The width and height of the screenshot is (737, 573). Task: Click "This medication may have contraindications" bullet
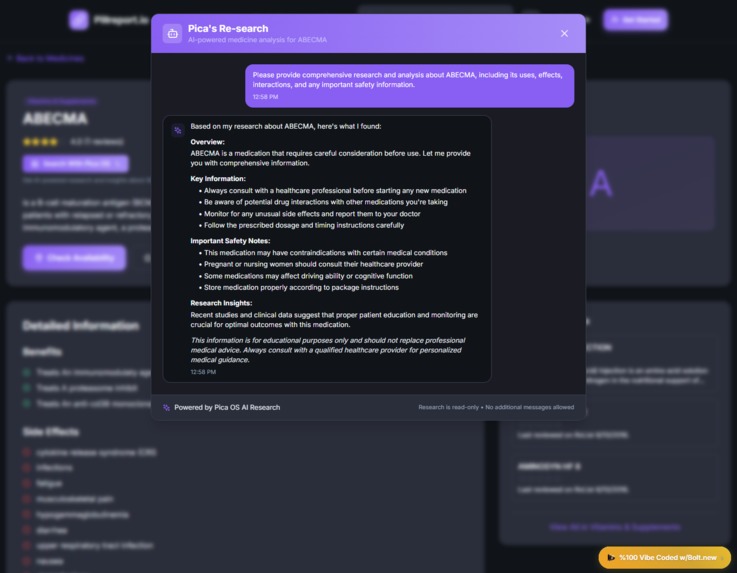tap(325, 253)
